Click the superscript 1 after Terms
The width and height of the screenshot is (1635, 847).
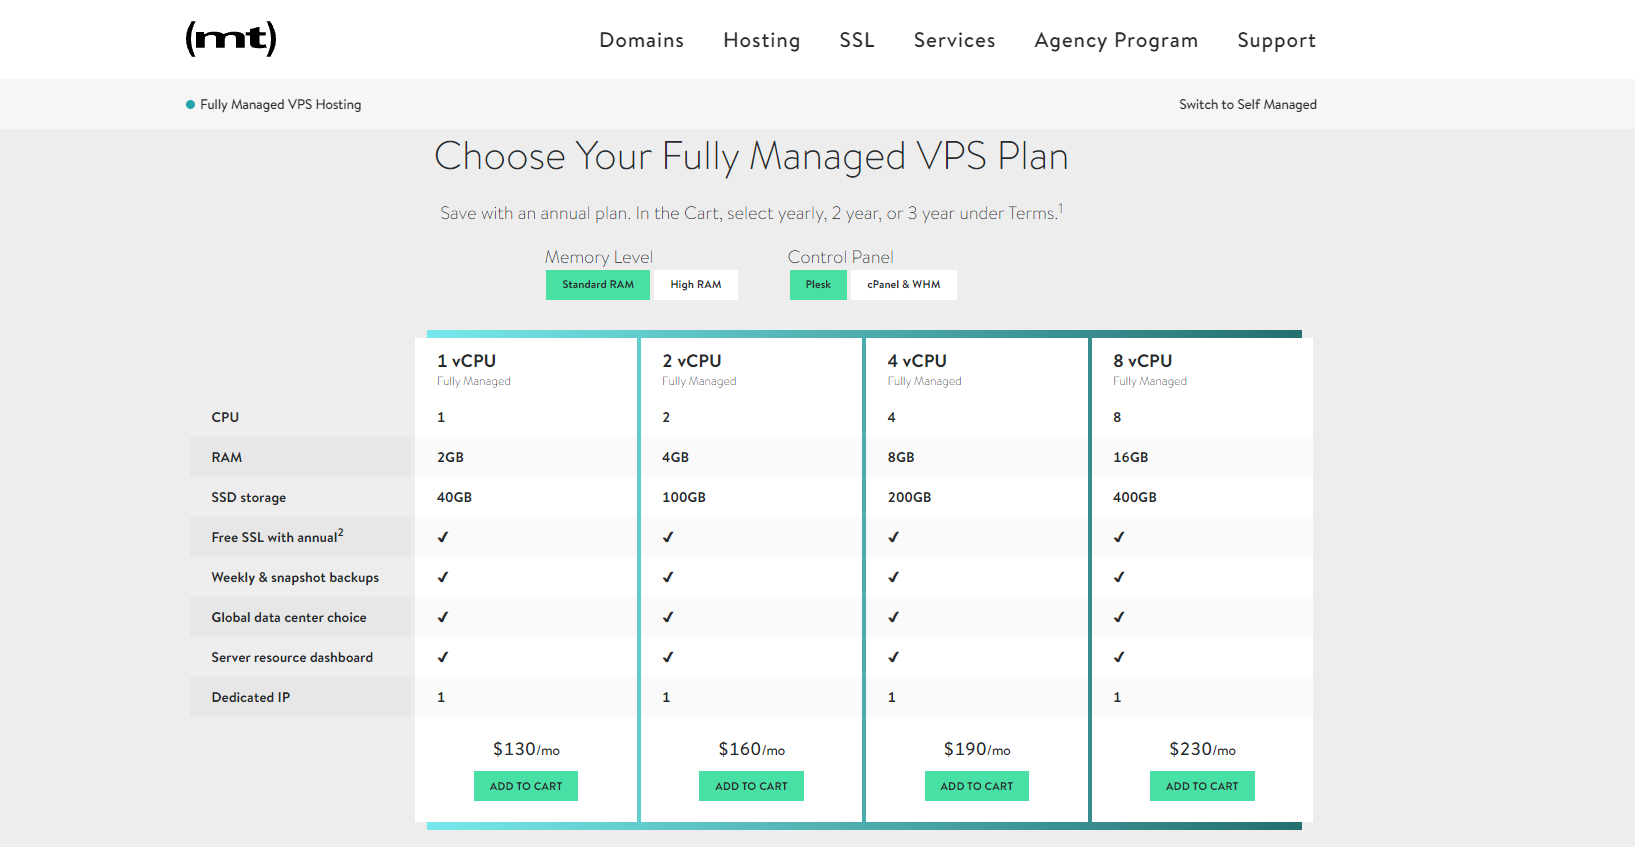pos(1061,206)
